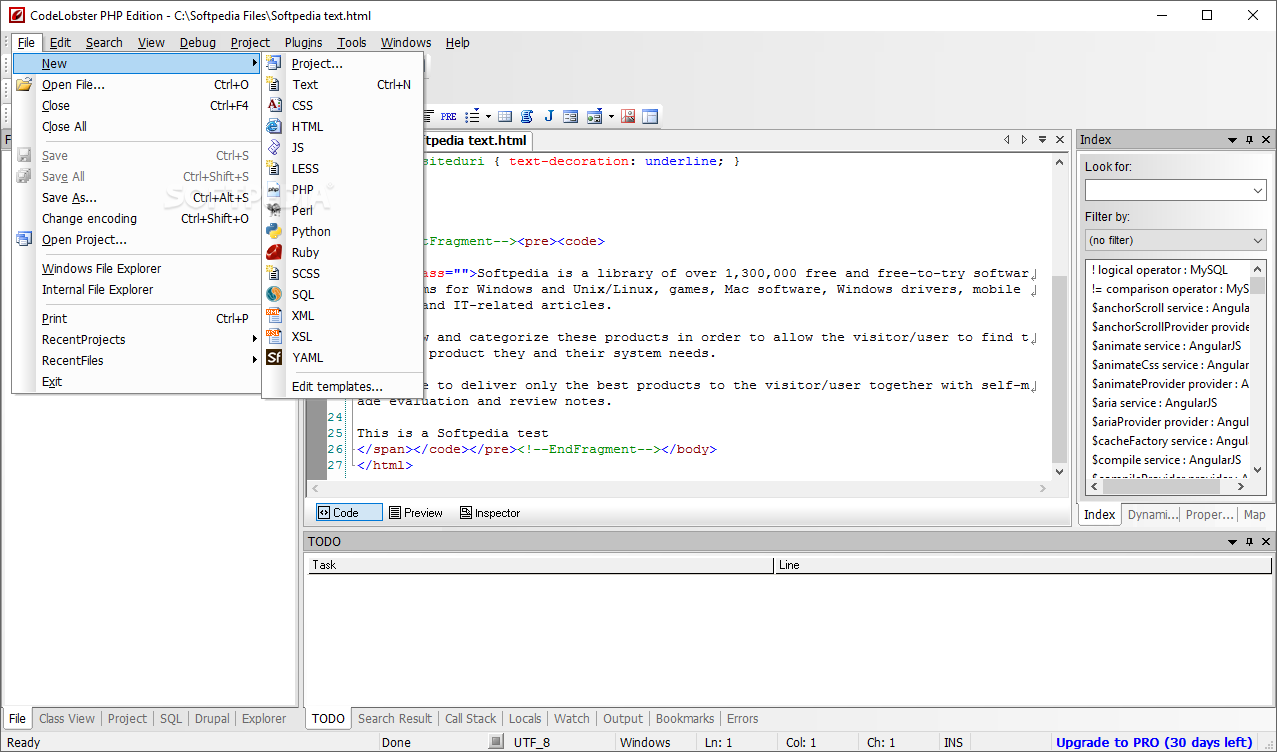Switch to the Call Stack tab
1277x752 pixels.
[470, 718]
